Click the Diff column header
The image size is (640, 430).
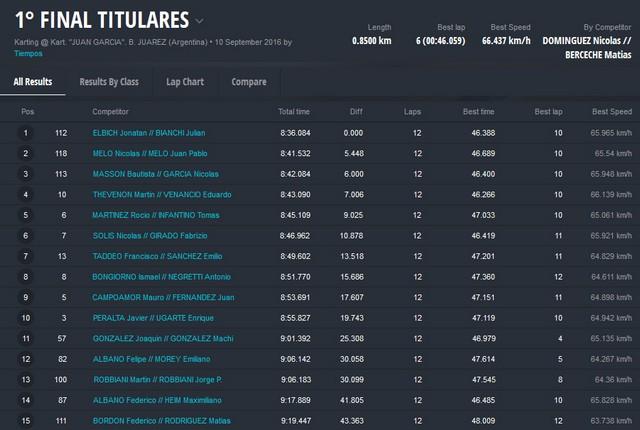click(x=356, y=111)
